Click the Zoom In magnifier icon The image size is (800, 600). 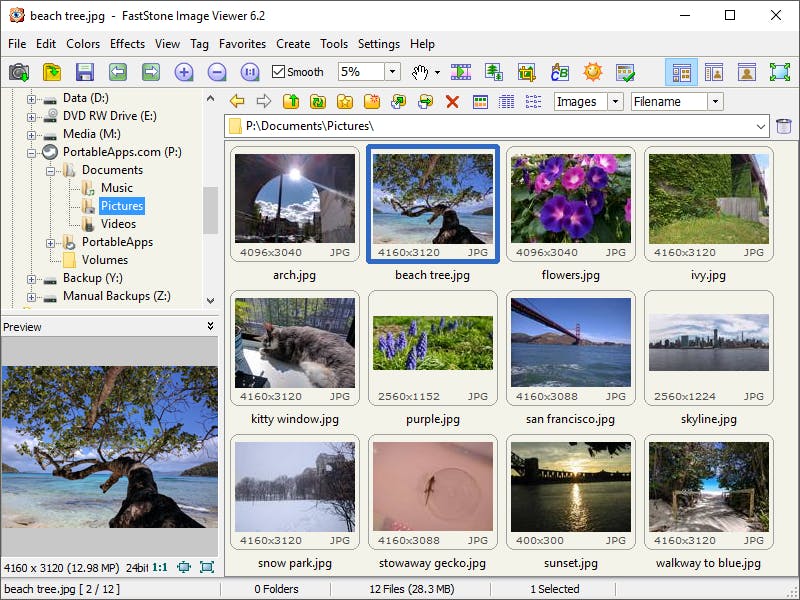[184, 72]
